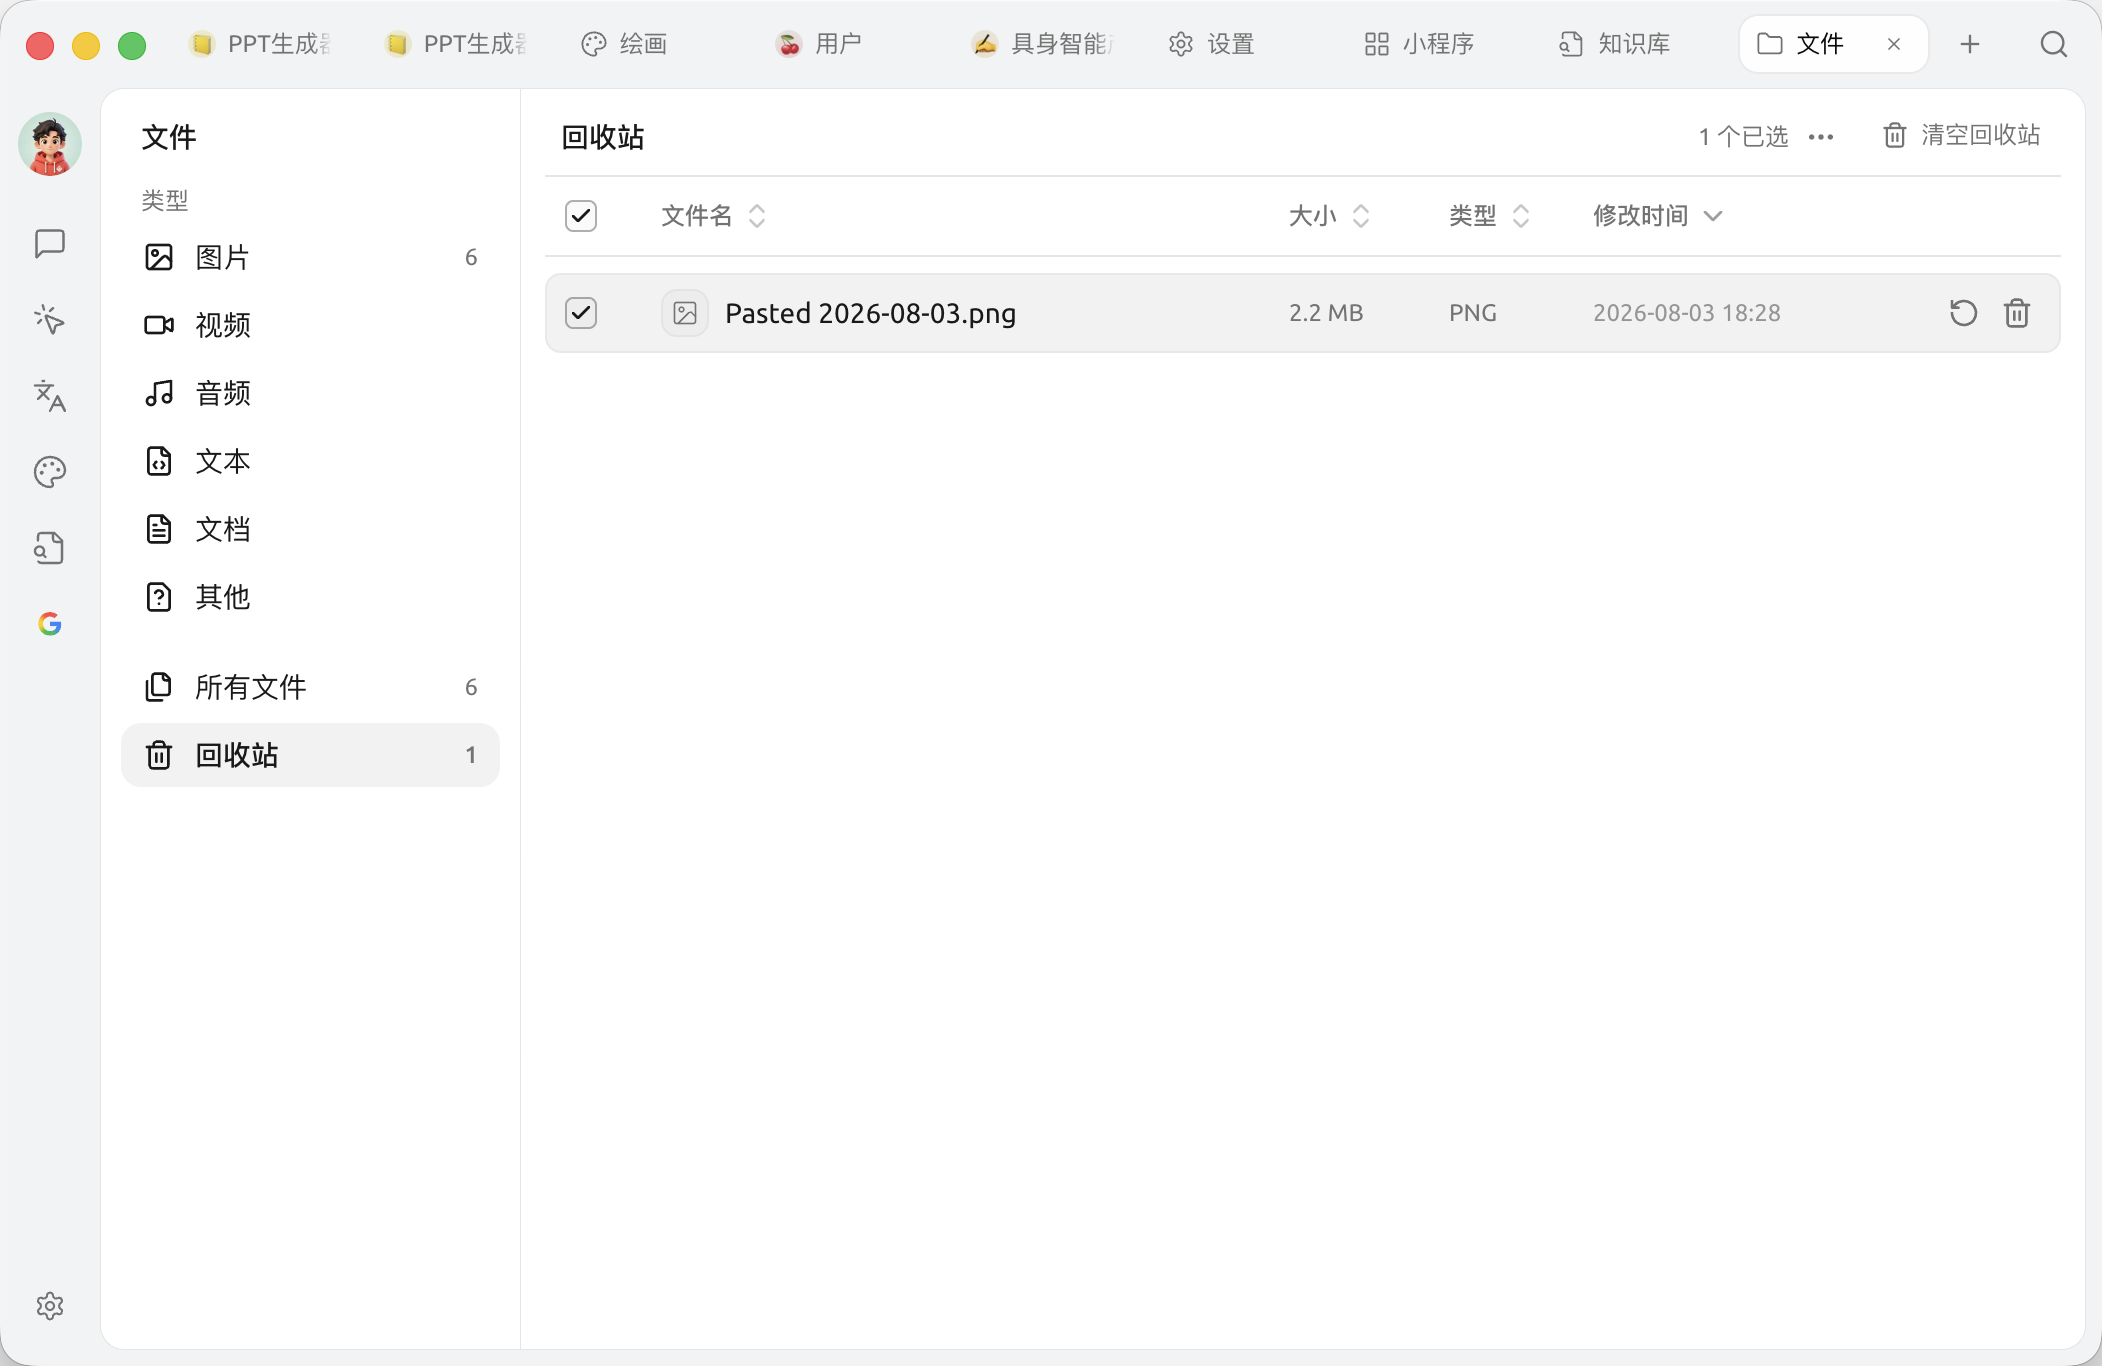Open the Google mini-app sidebar icon
This screenshot has height=1366, width=2102.
[x=50, y=624]
